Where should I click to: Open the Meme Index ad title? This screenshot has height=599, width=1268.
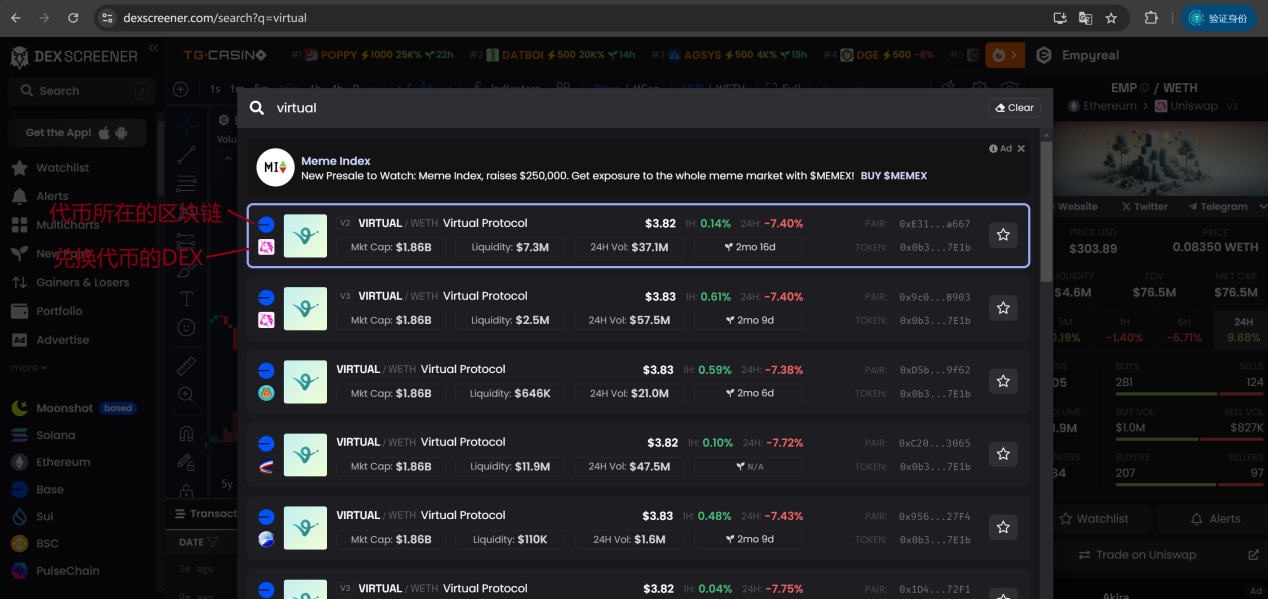click(336, 161)
